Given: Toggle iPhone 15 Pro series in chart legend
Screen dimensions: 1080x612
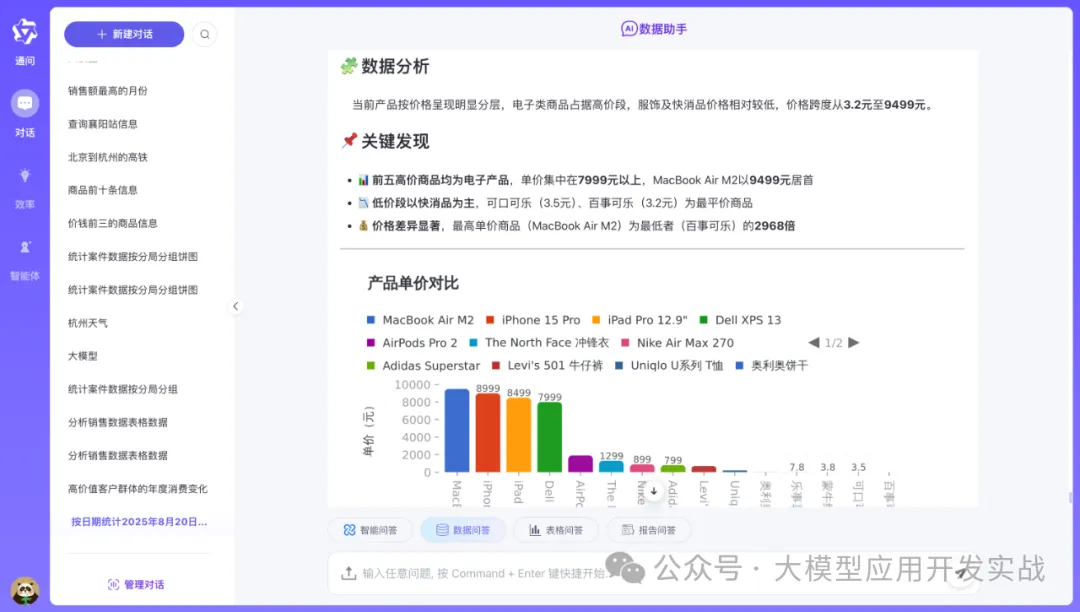Looking at the screenshot, I should click(533, 320).
